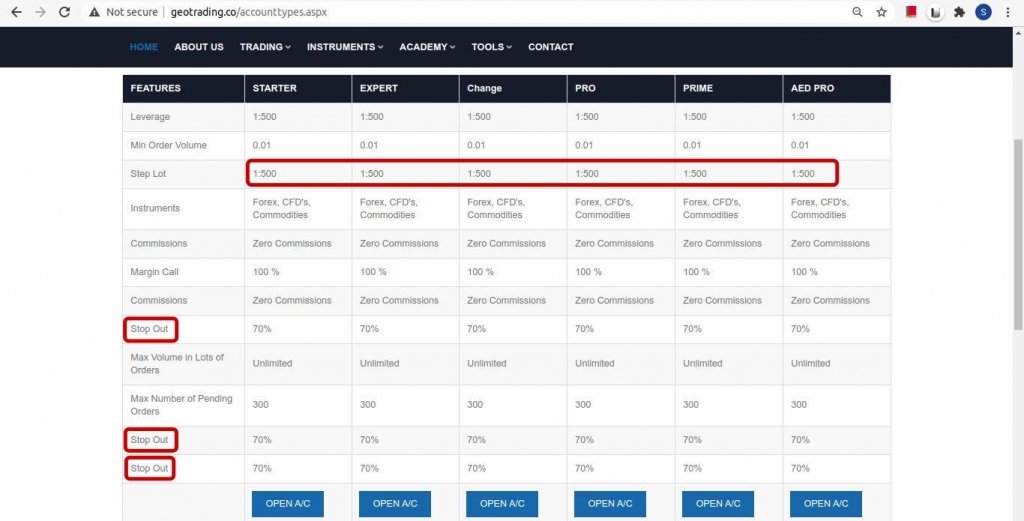This screenshot has width=1024, height=521.
Task: Expand the TRADING dropdown menu
Action: point(265,47)
